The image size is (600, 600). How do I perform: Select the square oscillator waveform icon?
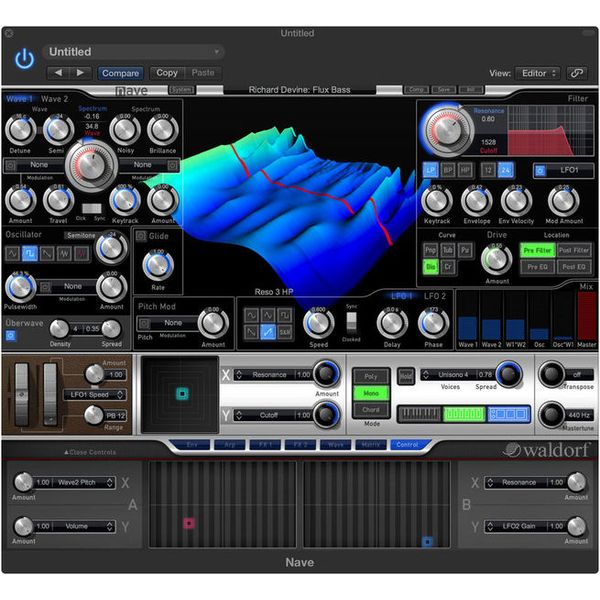[30, 254]
